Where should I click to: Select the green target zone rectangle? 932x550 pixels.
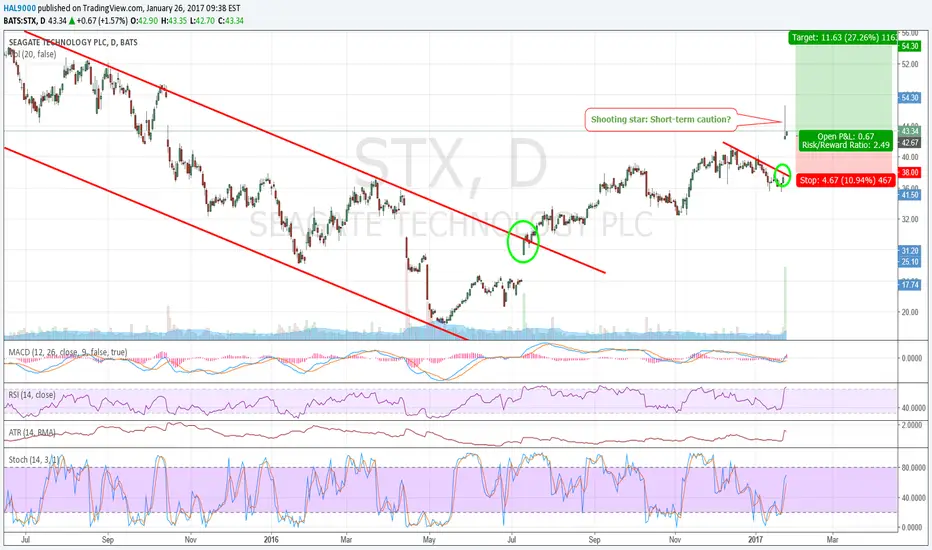[843, 86]
